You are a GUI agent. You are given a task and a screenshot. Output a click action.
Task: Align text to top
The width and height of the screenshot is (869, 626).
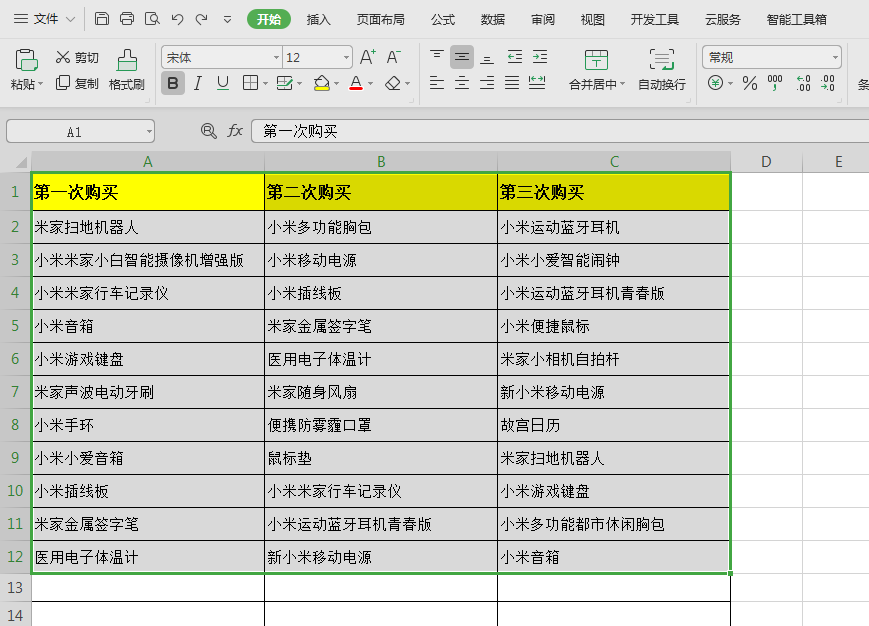437,57
